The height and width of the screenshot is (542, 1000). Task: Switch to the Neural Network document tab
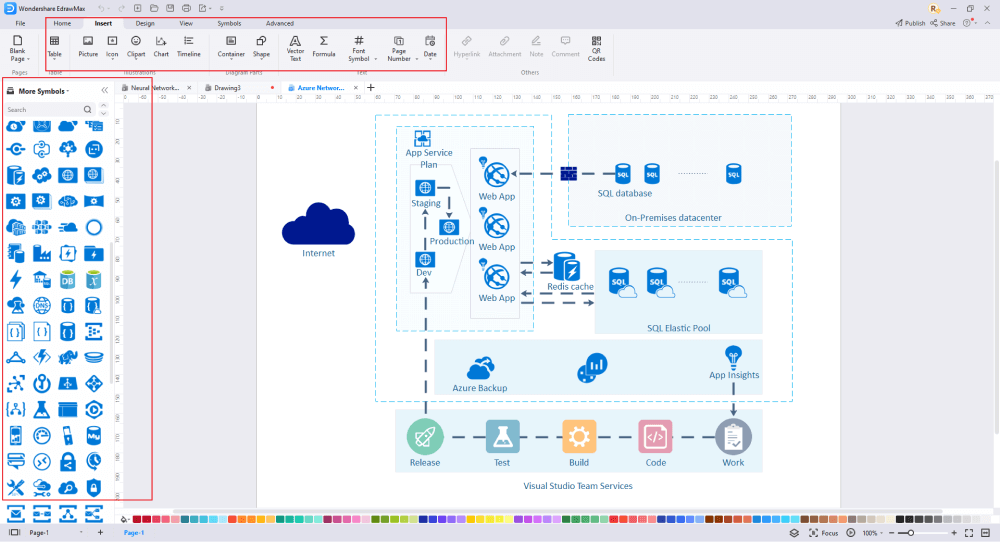155,88
